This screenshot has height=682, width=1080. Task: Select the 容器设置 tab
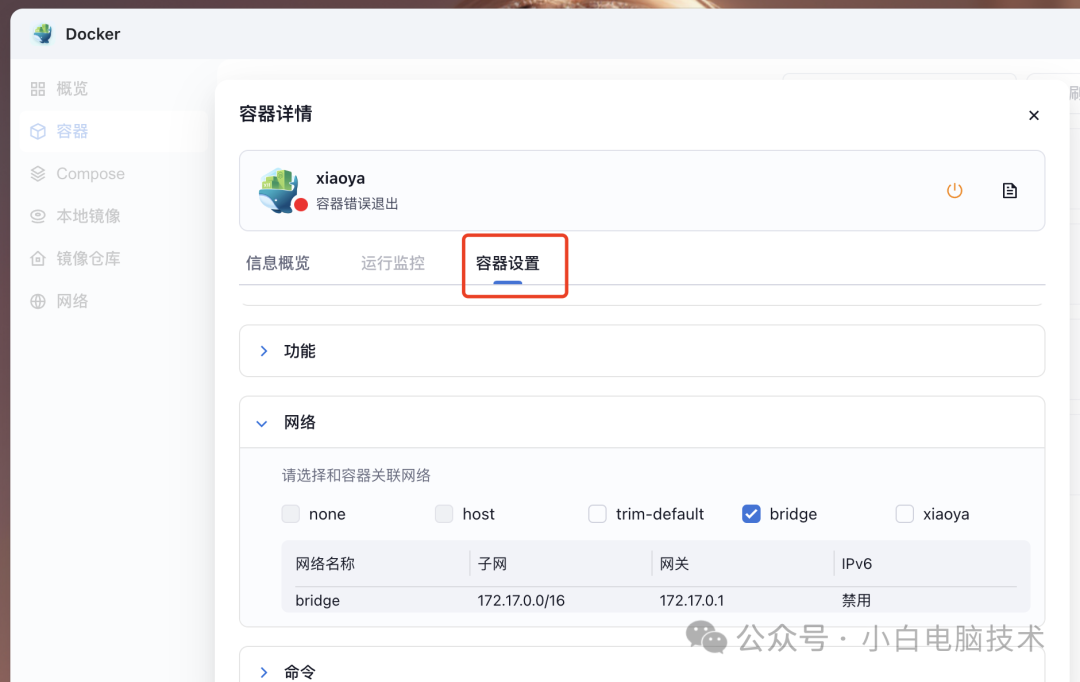click(508, 263)
